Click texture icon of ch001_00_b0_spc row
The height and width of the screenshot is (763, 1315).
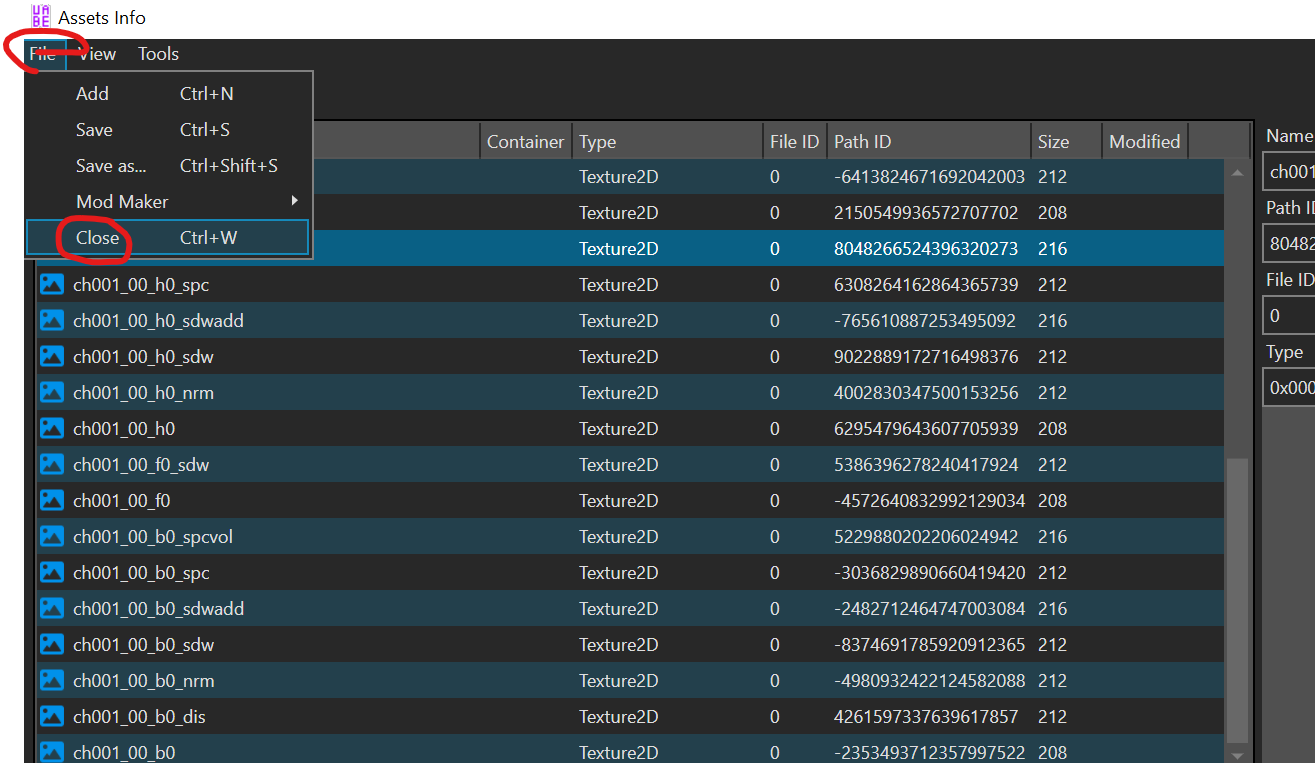51,573
